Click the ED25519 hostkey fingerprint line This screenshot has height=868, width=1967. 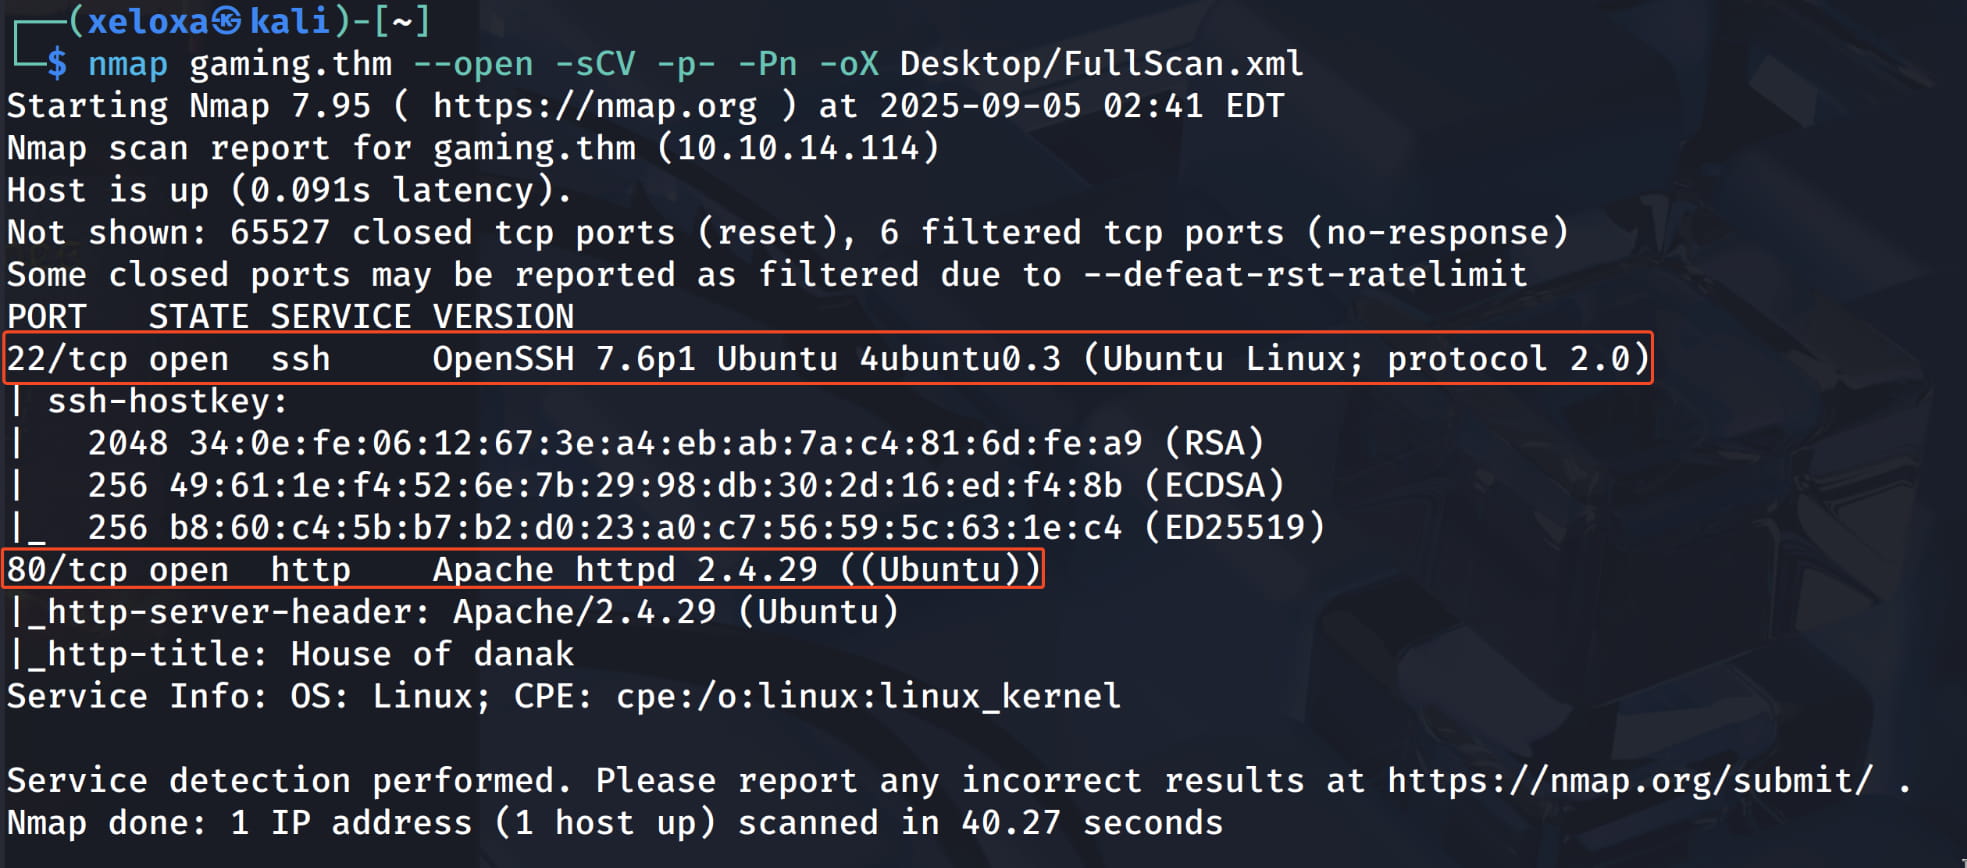point(705,527)
